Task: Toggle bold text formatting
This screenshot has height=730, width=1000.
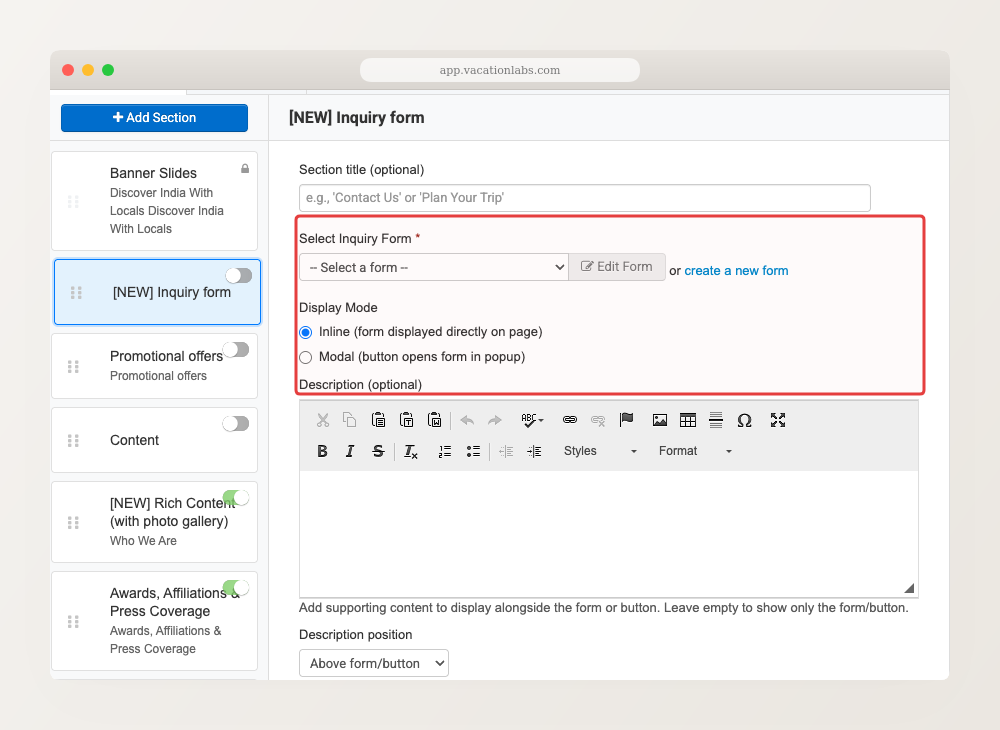Action: click(322, 451)
